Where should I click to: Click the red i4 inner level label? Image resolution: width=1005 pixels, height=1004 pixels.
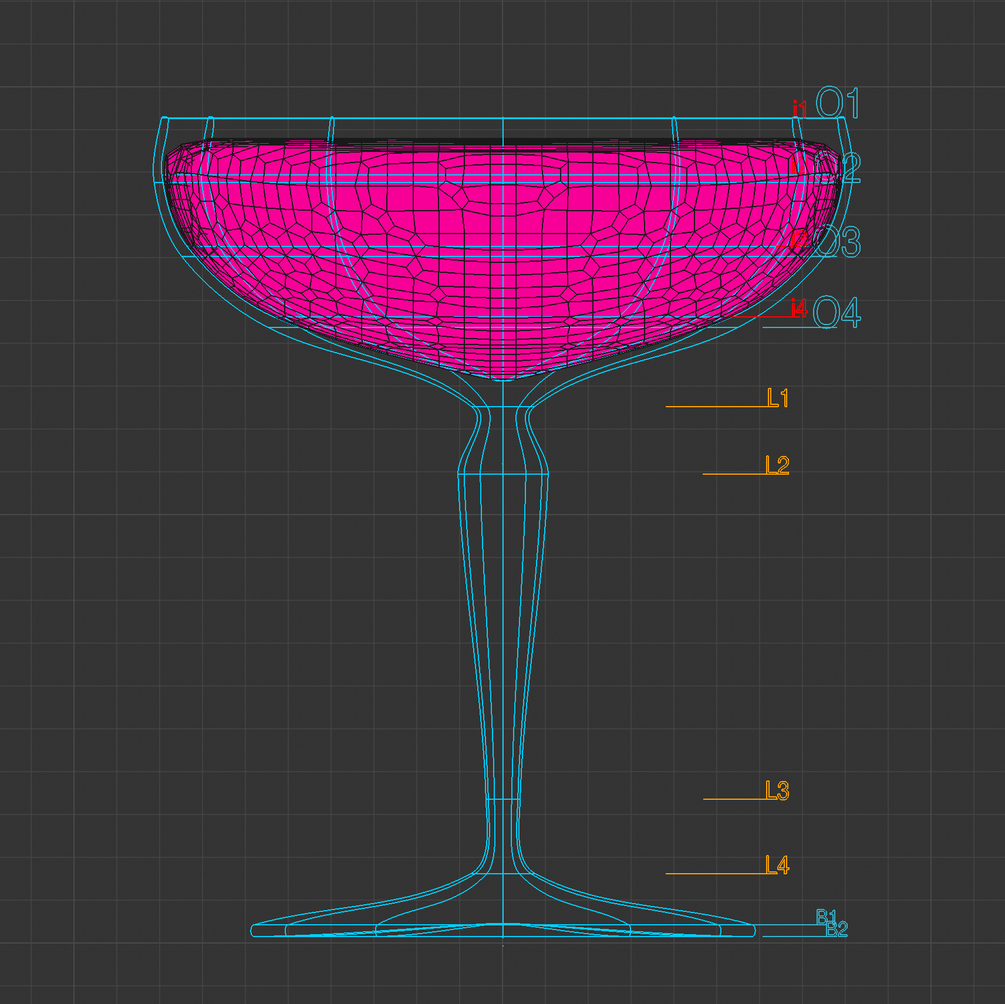[x=799, y=308]
